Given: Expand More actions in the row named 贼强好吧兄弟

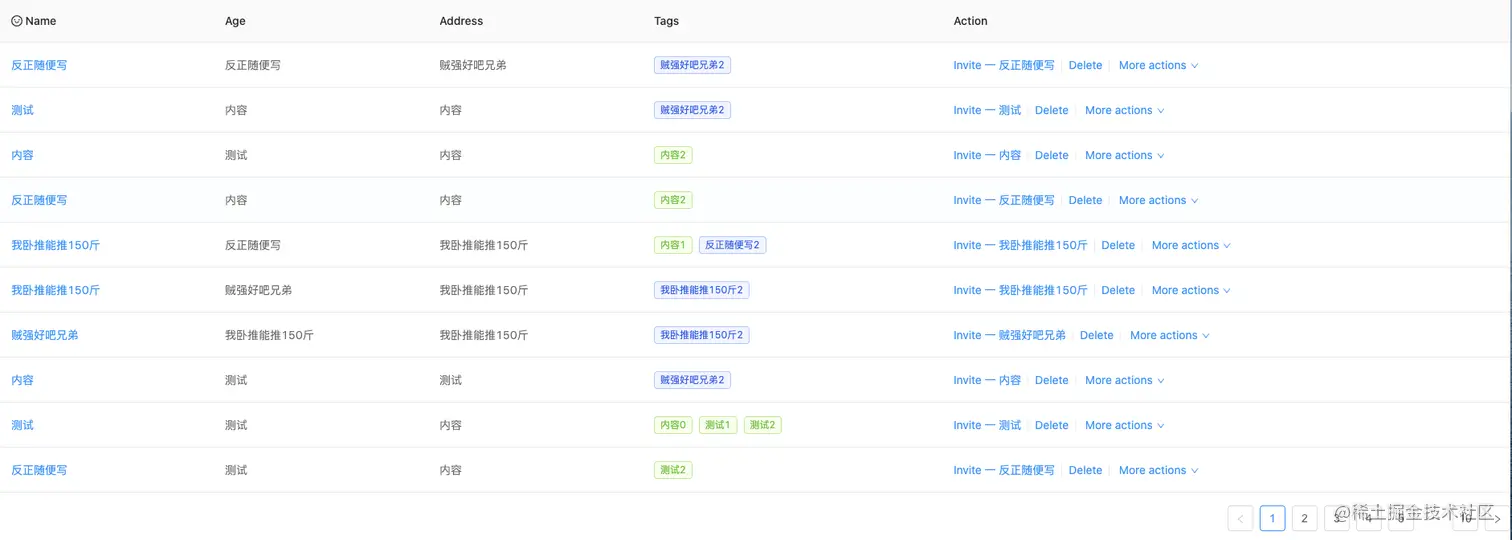Looking at the screenshot, I should (1169, 335).
